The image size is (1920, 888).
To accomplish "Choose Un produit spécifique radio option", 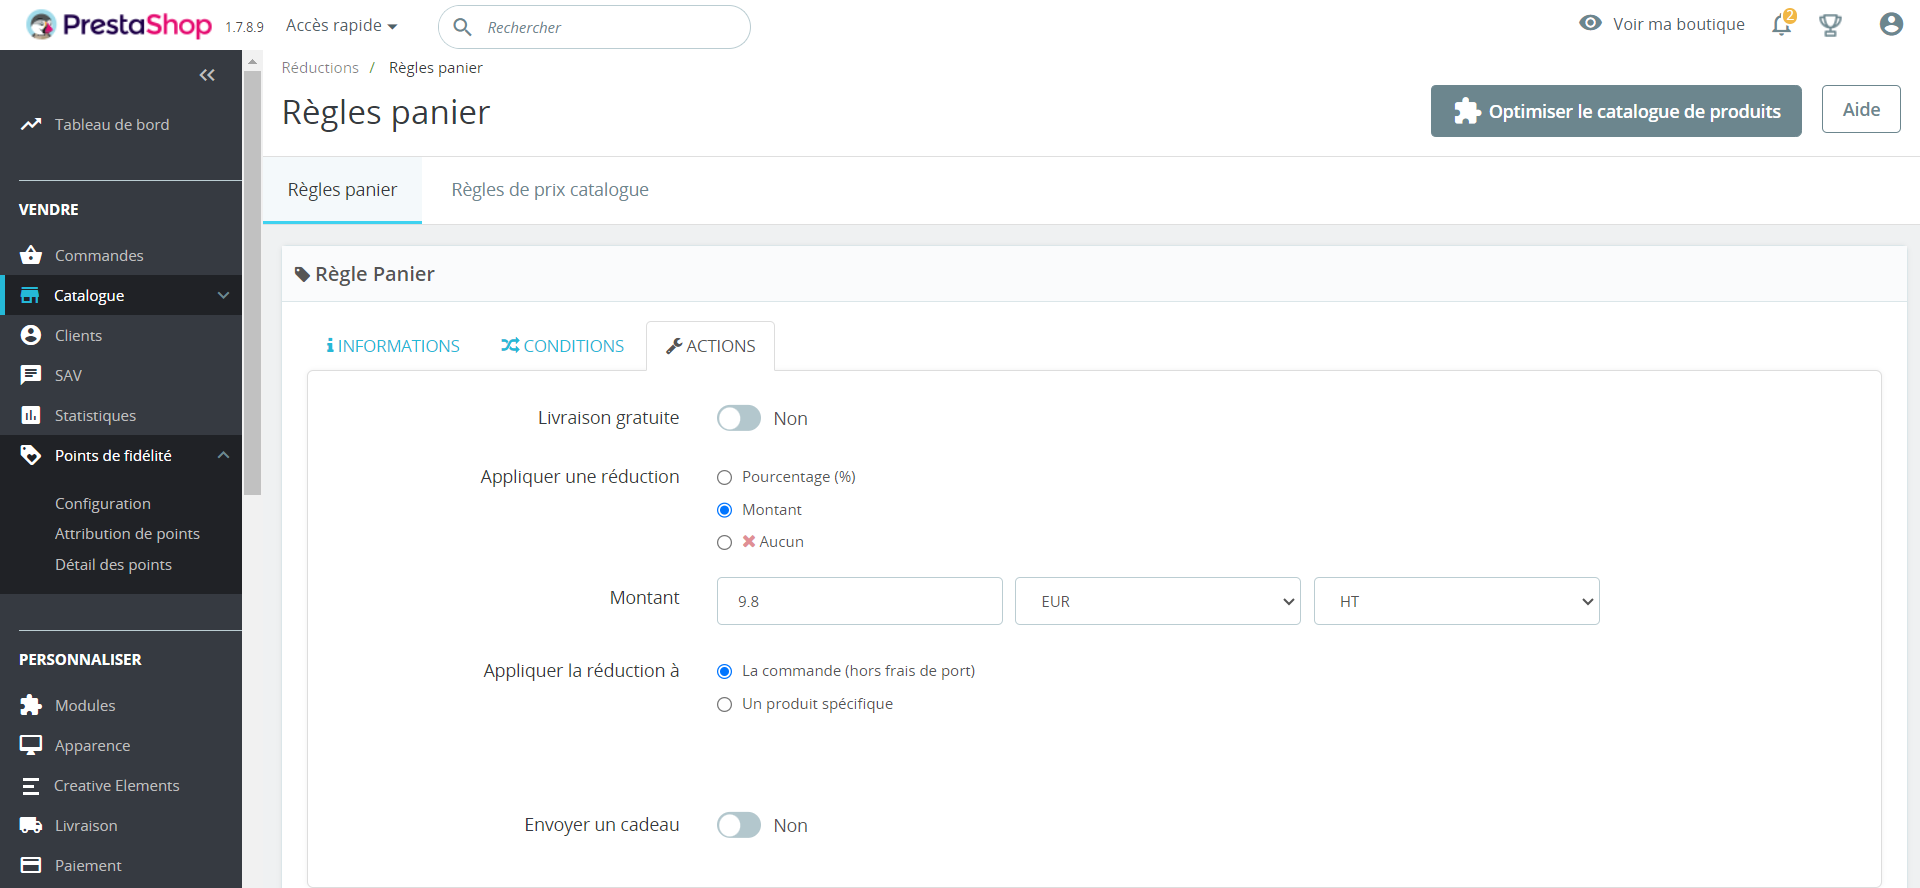I will point(725,704).
